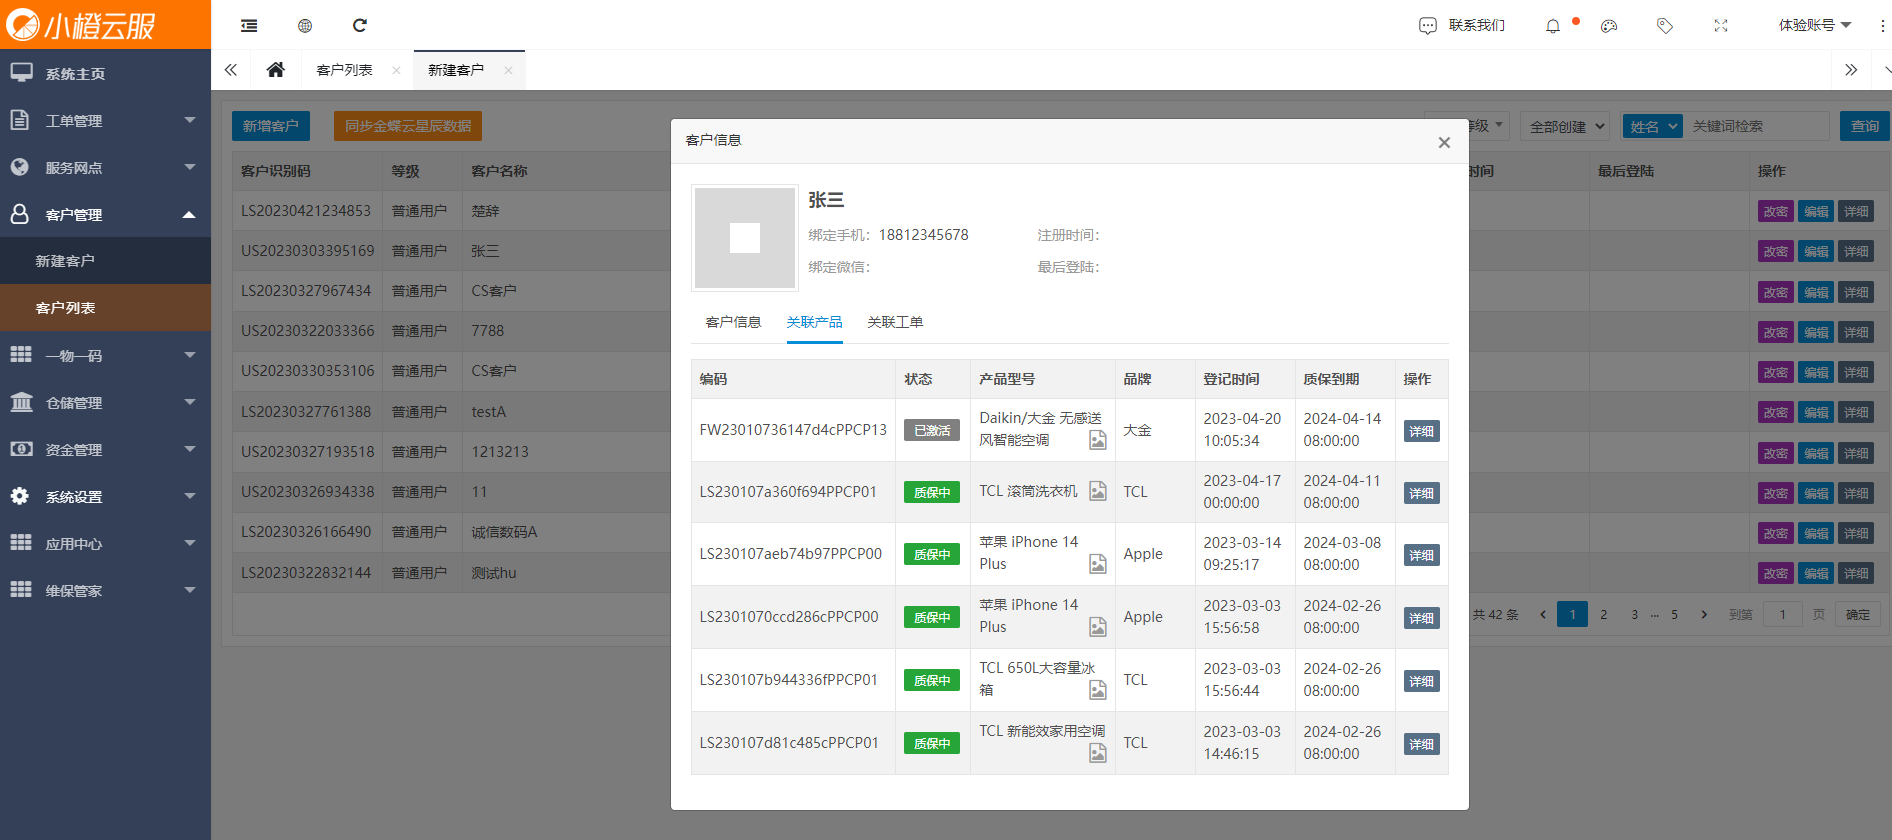1892x840 pixels.
Task: Expand 资金管理 menu
Action: point(105,449)
